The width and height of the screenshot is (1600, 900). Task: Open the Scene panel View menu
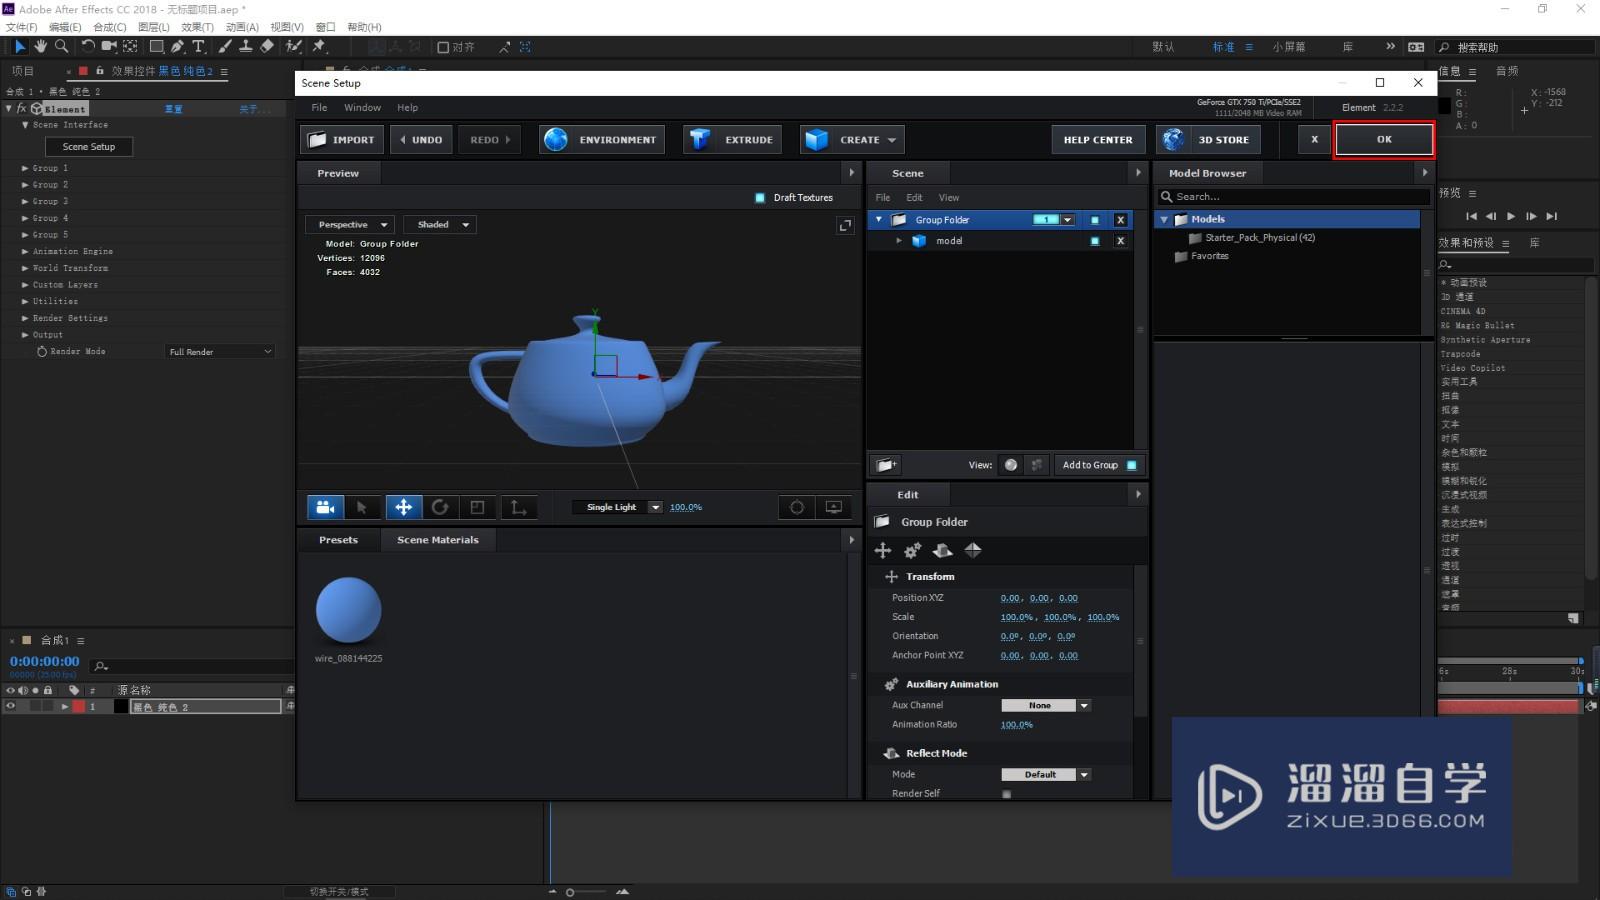pyautogui.click(x=949, y=198)
